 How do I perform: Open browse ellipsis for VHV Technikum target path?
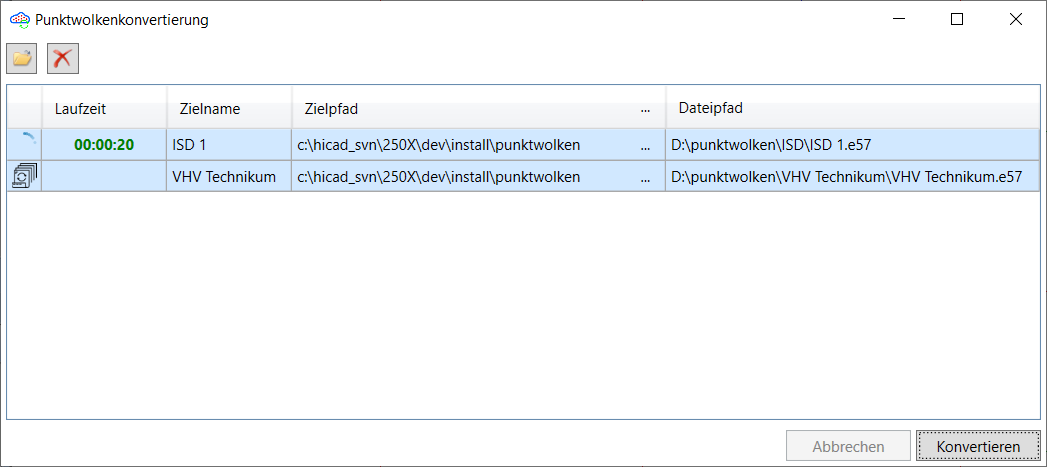pos(646,177)
